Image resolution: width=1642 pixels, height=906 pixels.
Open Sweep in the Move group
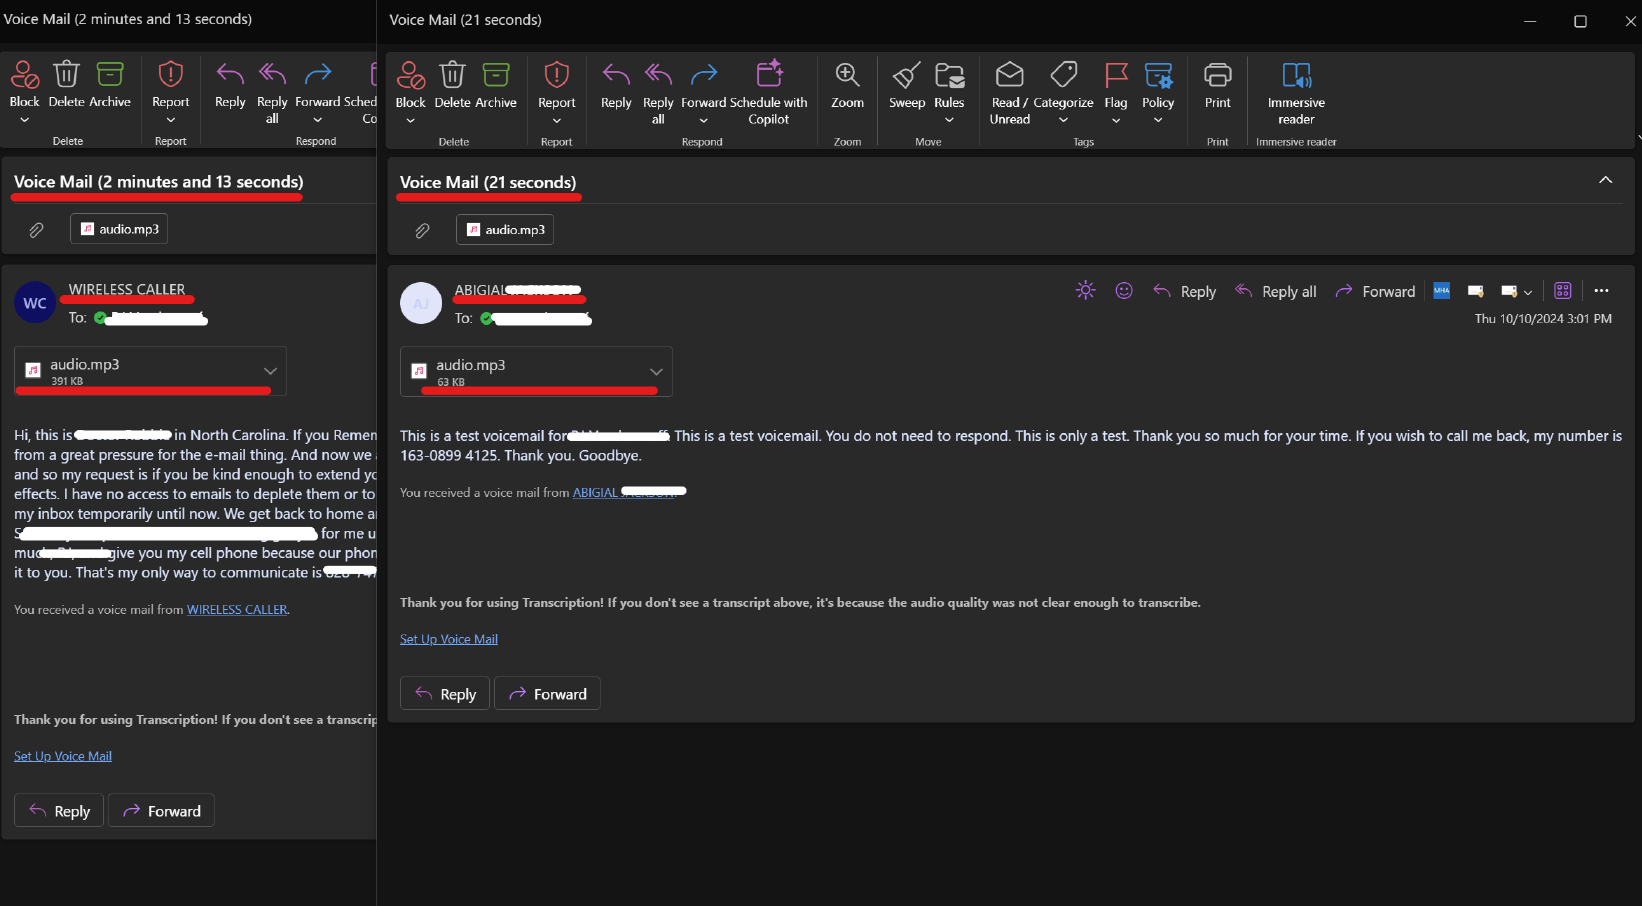907,86
